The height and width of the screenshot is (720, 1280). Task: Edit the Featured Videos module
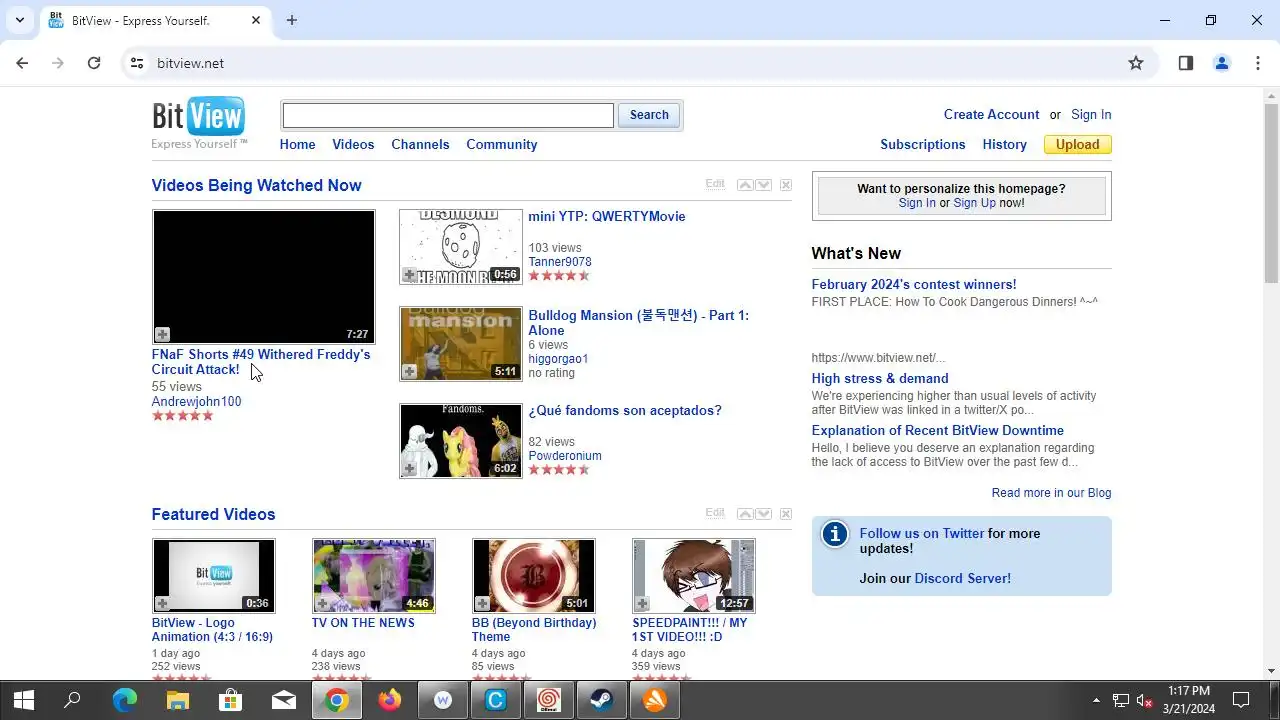[x=715, y=513]
